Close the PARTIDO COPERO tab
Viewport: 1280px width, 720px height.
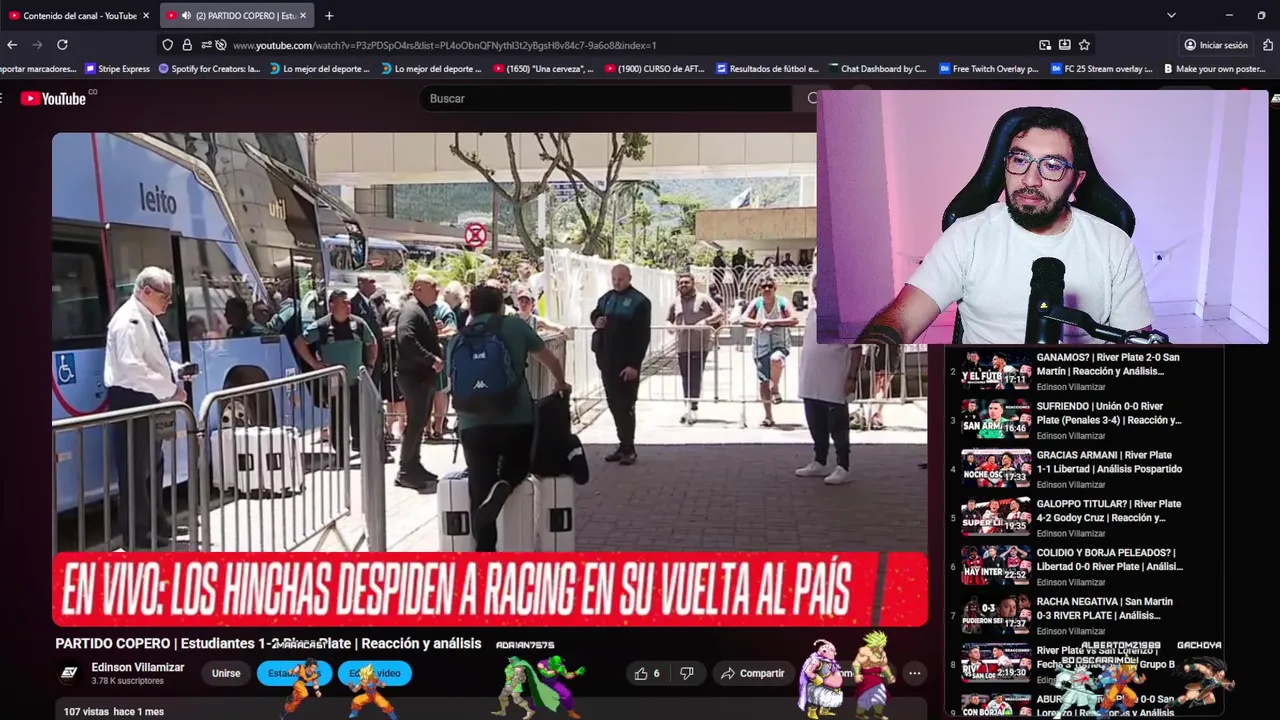point(303,16)
